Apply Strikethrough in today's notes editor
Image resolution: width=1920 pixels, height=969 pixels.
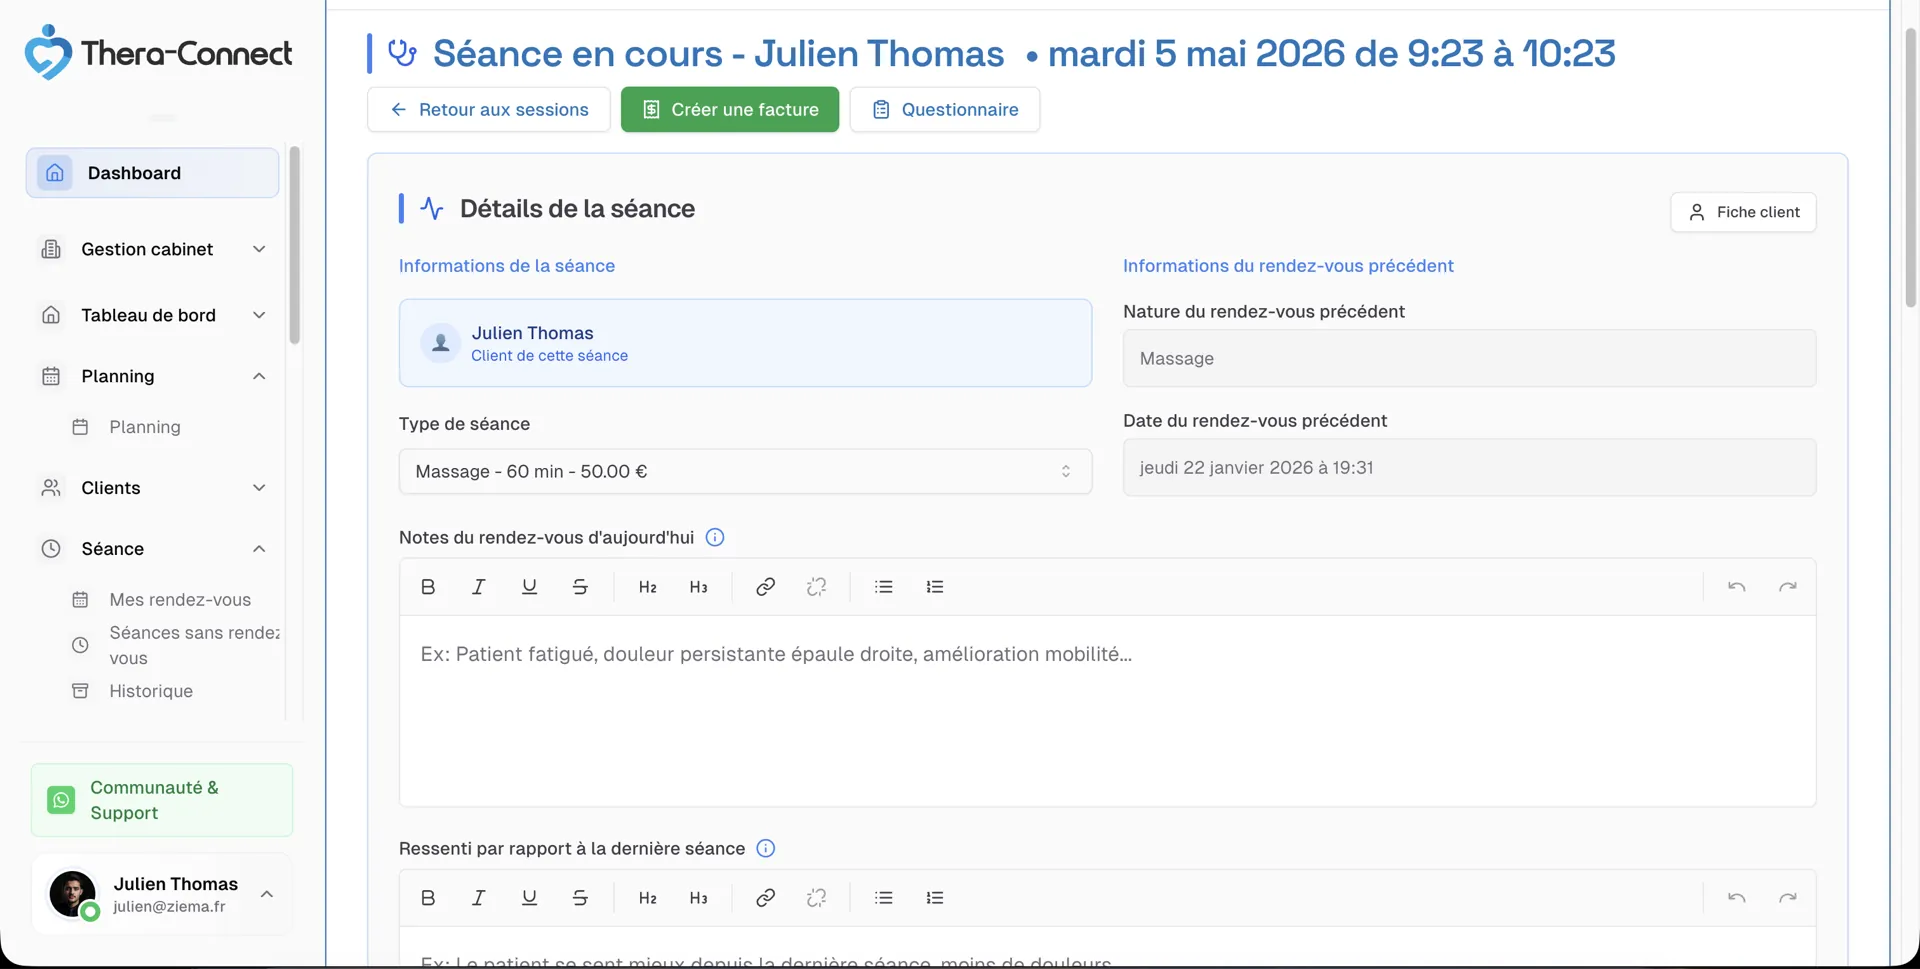[580, 587]
